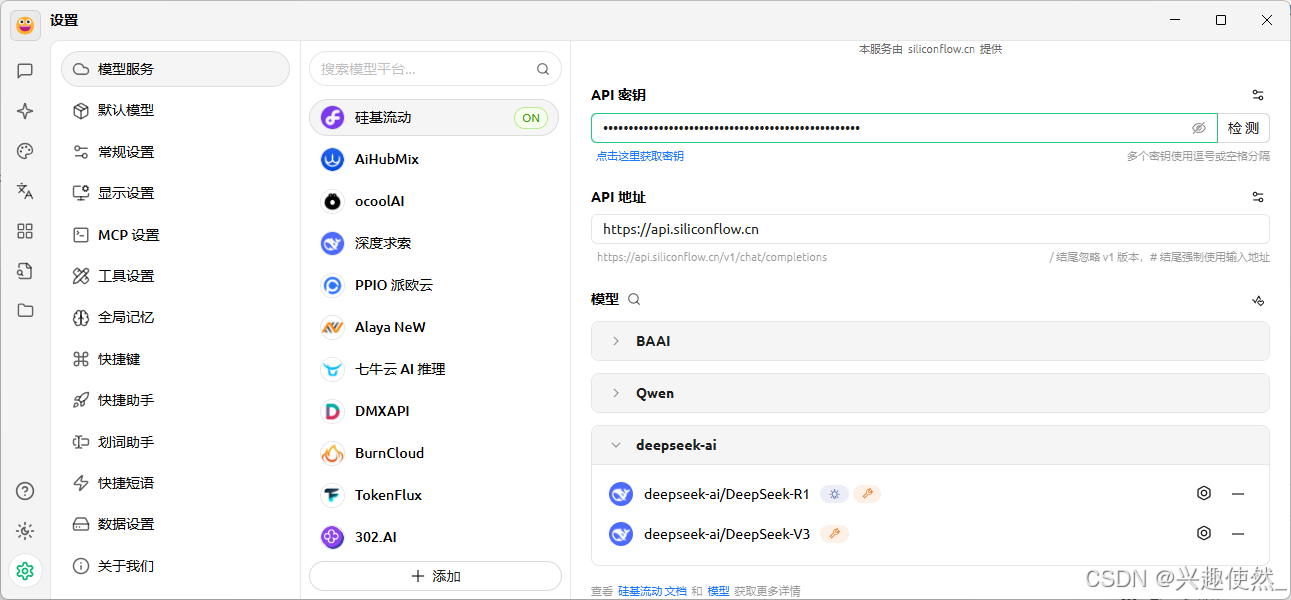
Task: Select DMXAPI provider
Action: tap(434, 411)
